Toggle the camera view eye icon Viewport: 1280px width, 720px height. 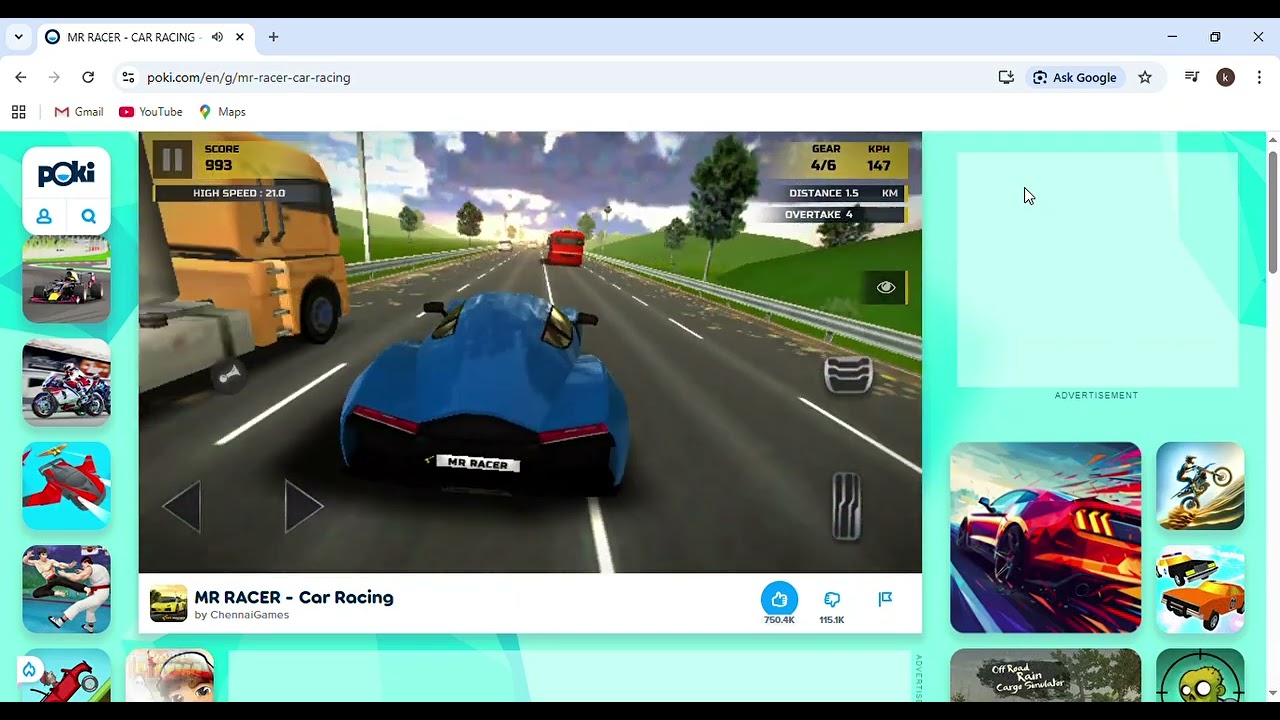pyautogui.click(x=886, y=287)
